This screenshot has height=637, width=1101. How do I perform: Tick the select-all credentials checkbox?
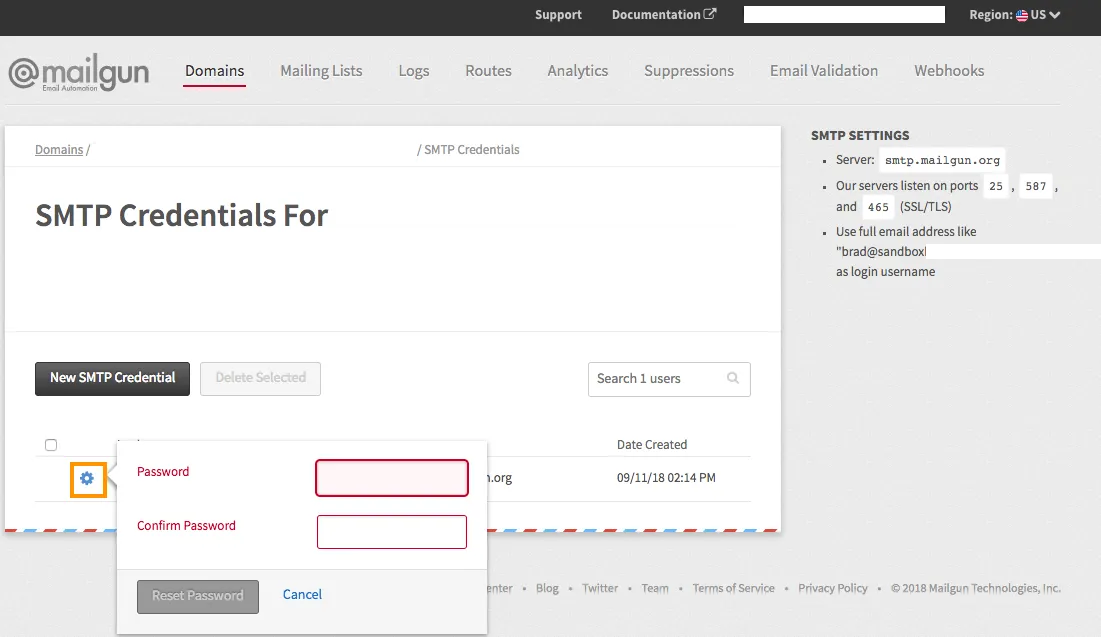(x=51, y=445)
